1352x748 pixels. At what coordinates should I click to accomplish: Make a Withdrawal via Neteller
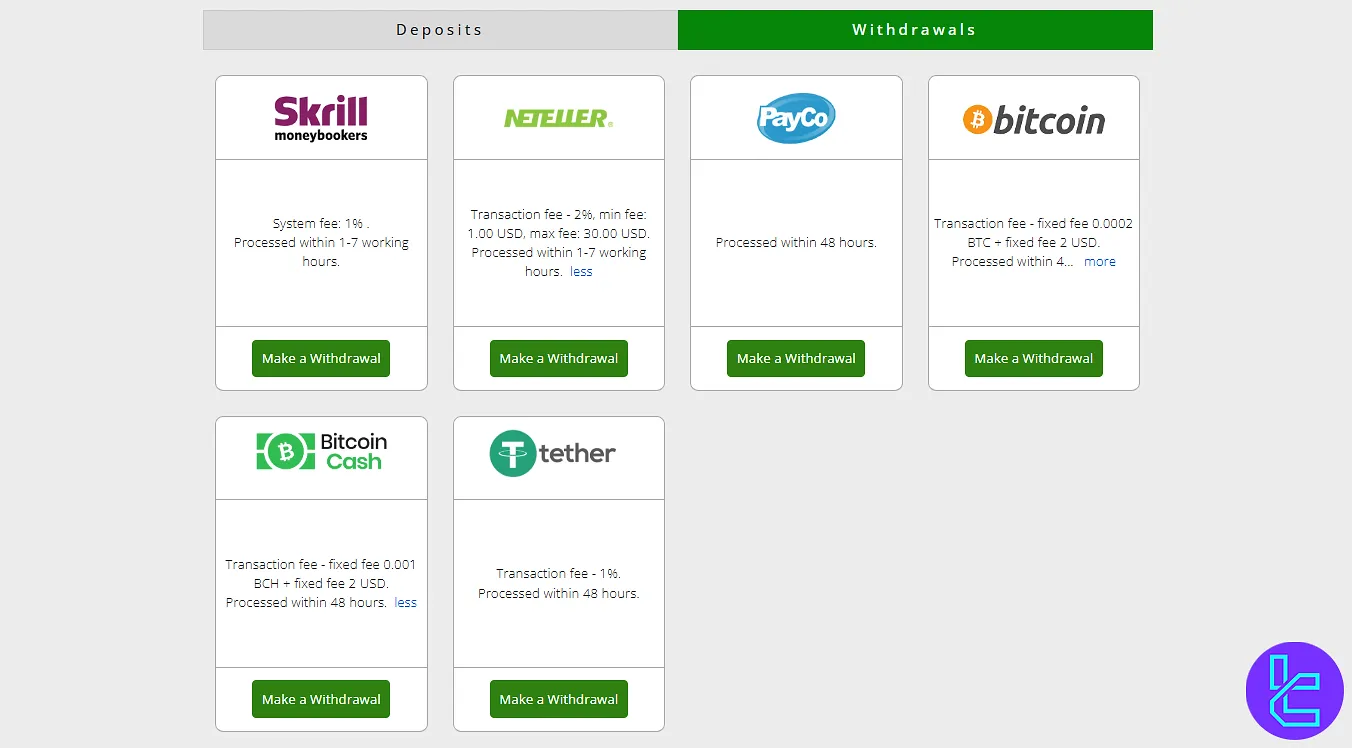[558, 358]
